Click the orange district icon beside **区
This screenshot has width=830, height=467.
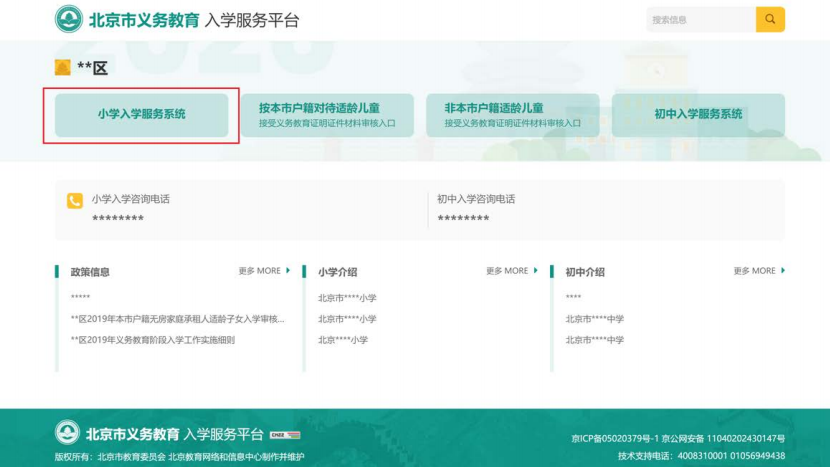tap(63, 67)
